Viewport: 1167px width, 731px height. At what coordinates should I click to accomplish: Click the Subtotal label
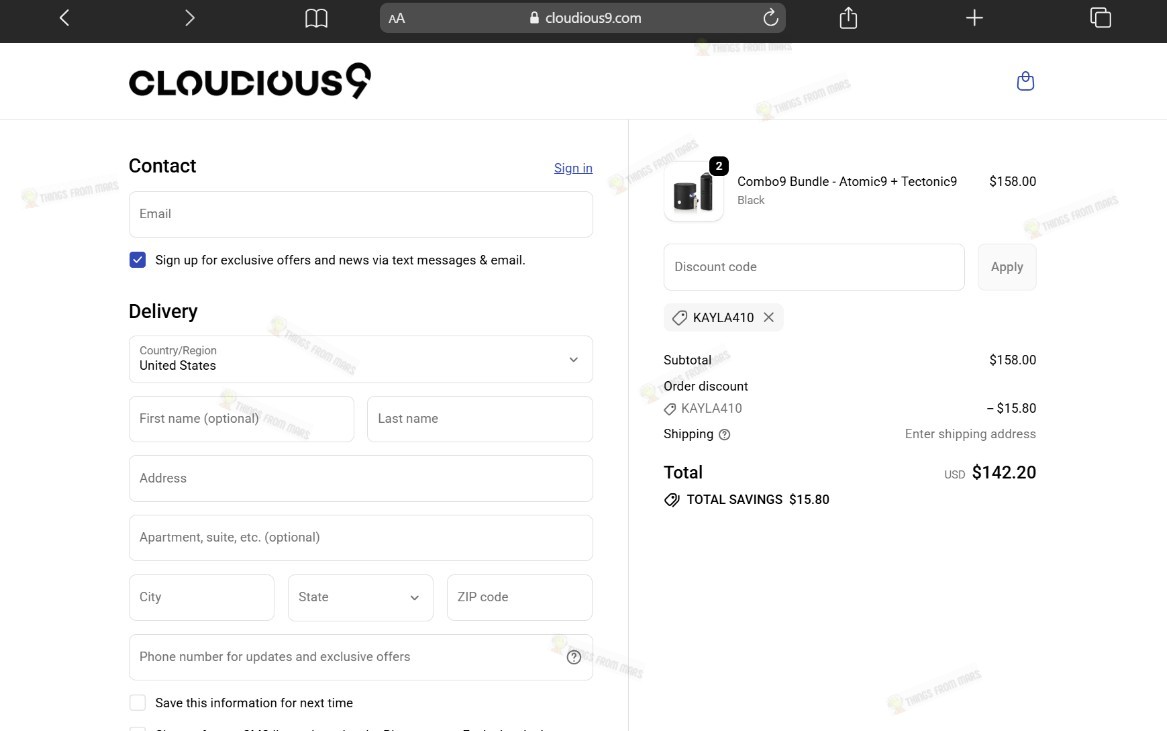tap(687, 360)
